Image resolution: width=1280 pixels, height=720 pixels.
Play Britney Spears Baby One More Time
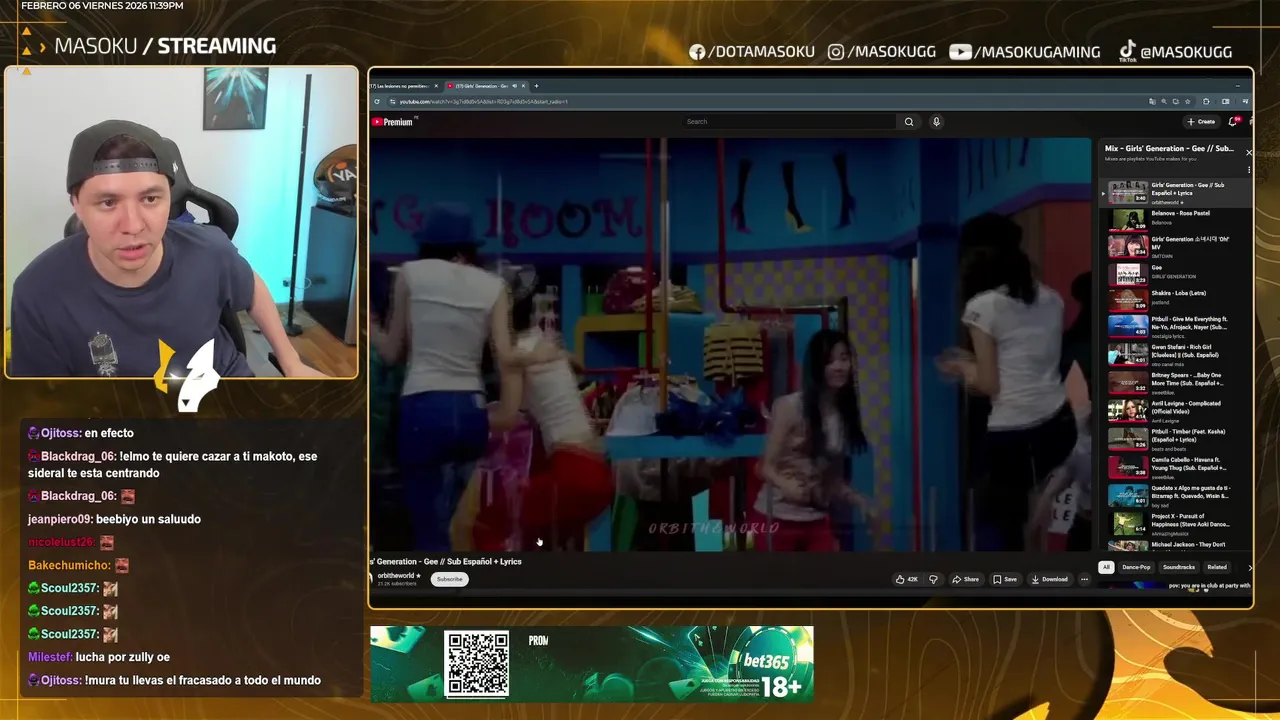coord(1178,381)
